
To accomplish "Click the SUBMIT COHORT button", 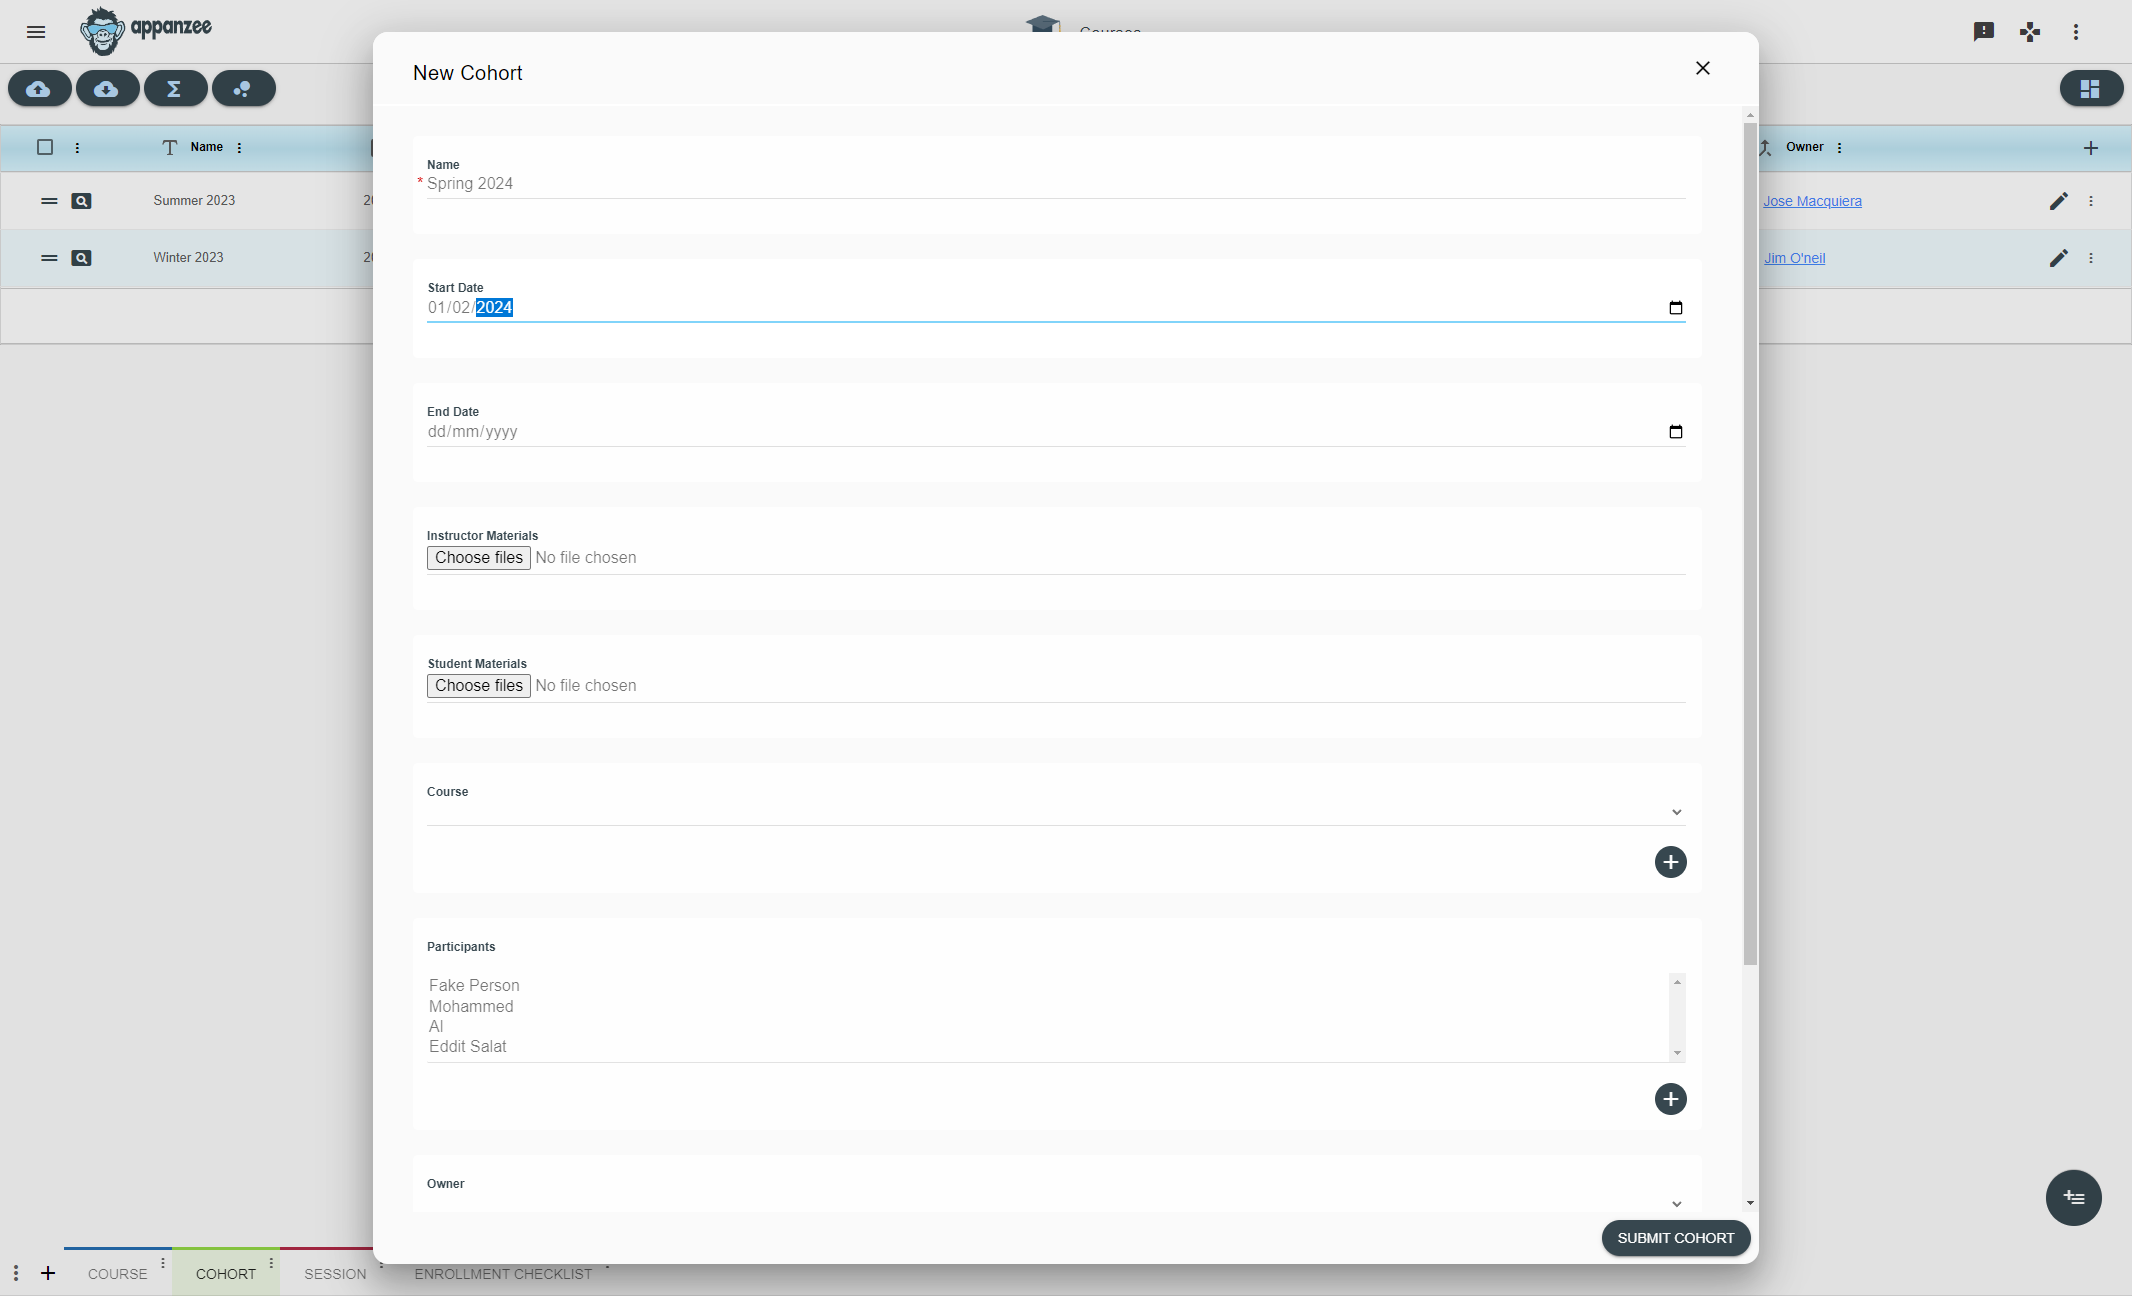I will point(1676,1238).
